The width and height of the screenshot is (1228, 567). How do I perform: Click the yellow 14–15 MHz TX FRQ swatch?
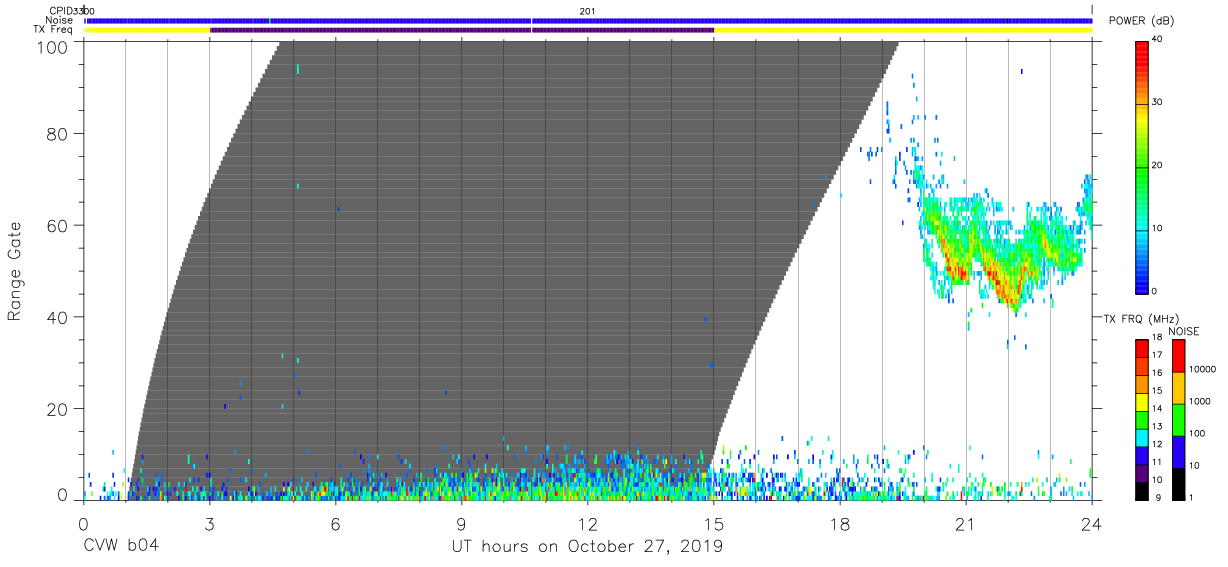pos(1142,402)
